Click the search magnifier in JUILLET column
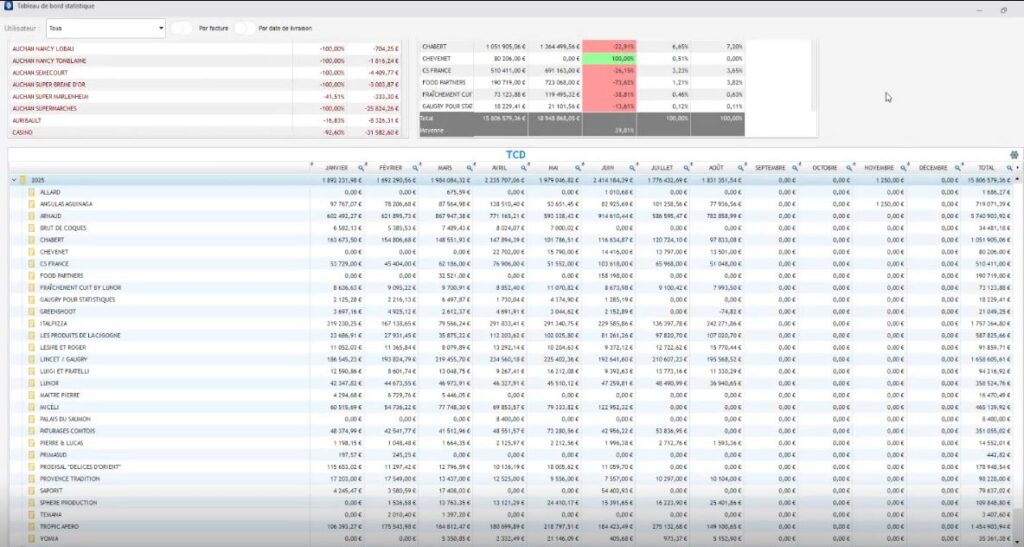The image size is (1024, 547). [x=686, y=168]
